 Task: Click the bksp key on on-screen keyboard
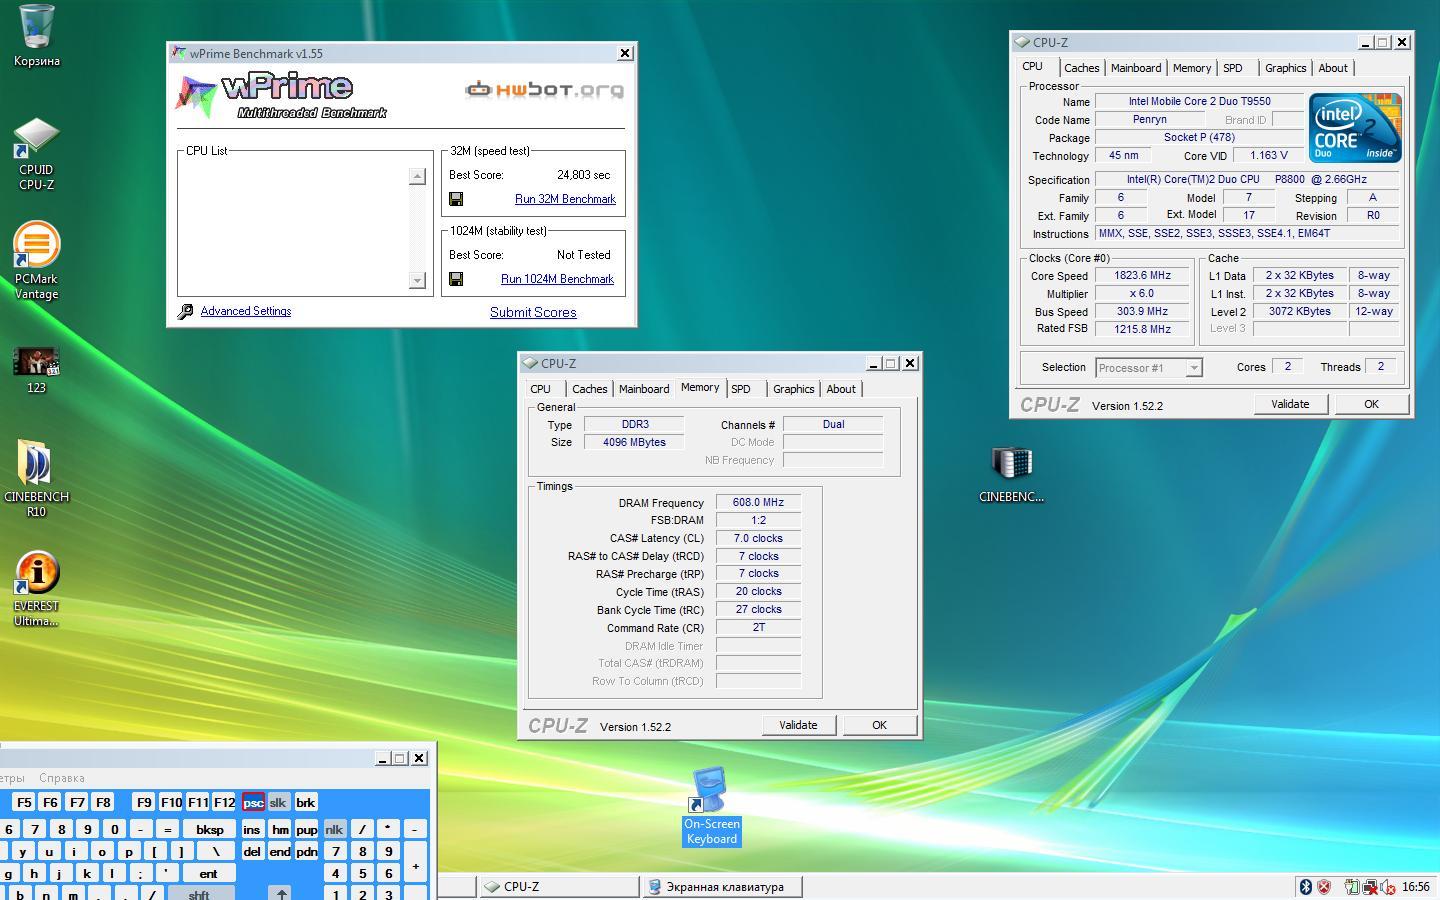click(210, 829)
